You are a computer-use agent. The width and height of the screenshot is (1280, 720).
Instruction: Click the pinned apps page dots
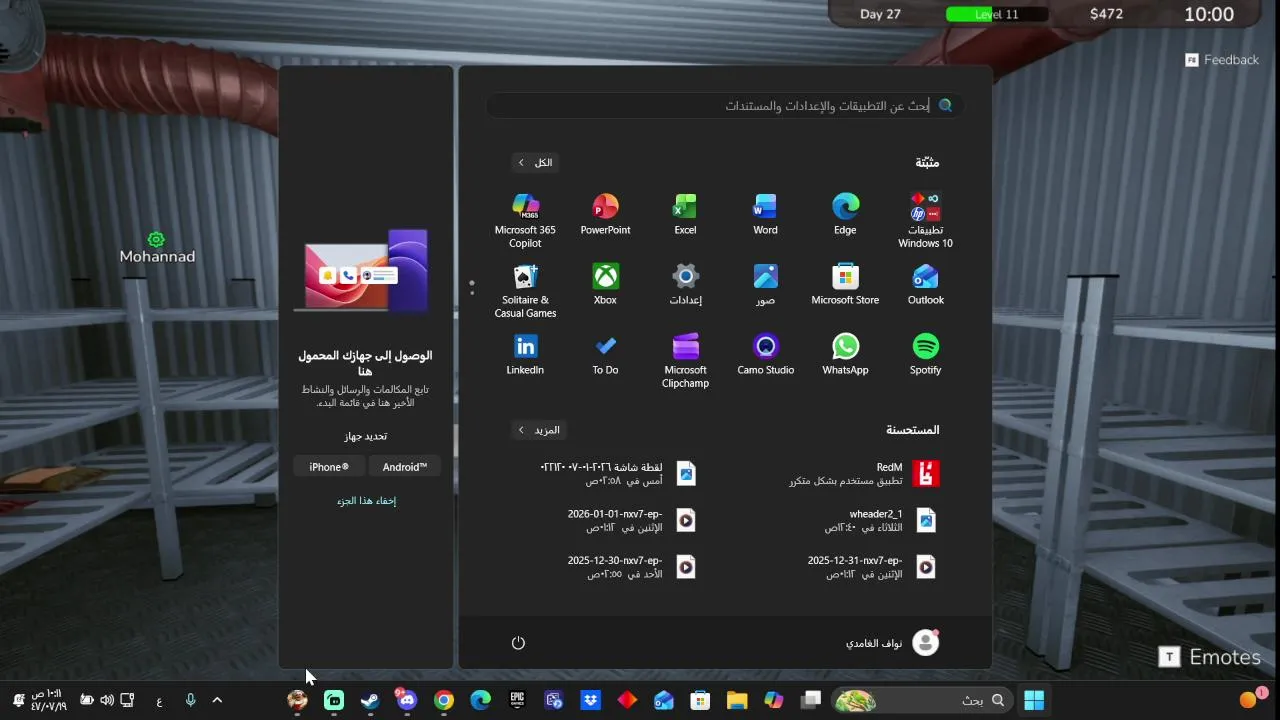point(472,287)
